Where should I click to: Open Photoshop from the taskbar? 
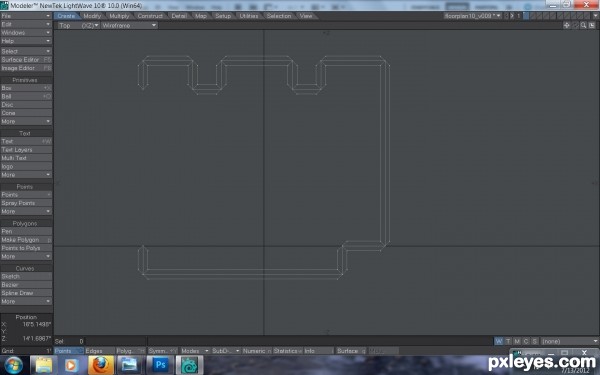click(x=160, y=365)
